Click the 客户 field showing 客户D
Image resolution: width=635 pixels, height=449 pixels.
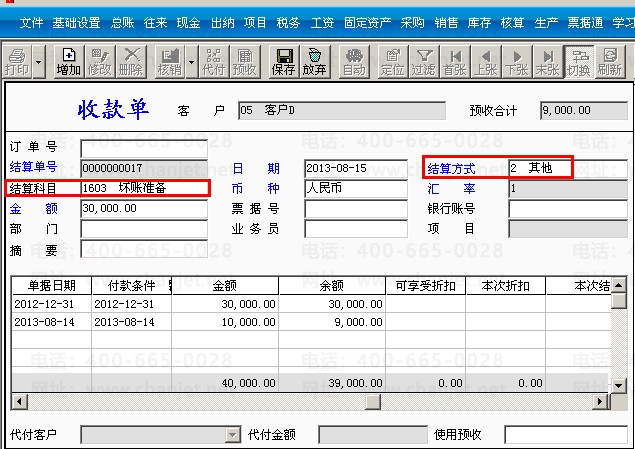coord(342,111)
